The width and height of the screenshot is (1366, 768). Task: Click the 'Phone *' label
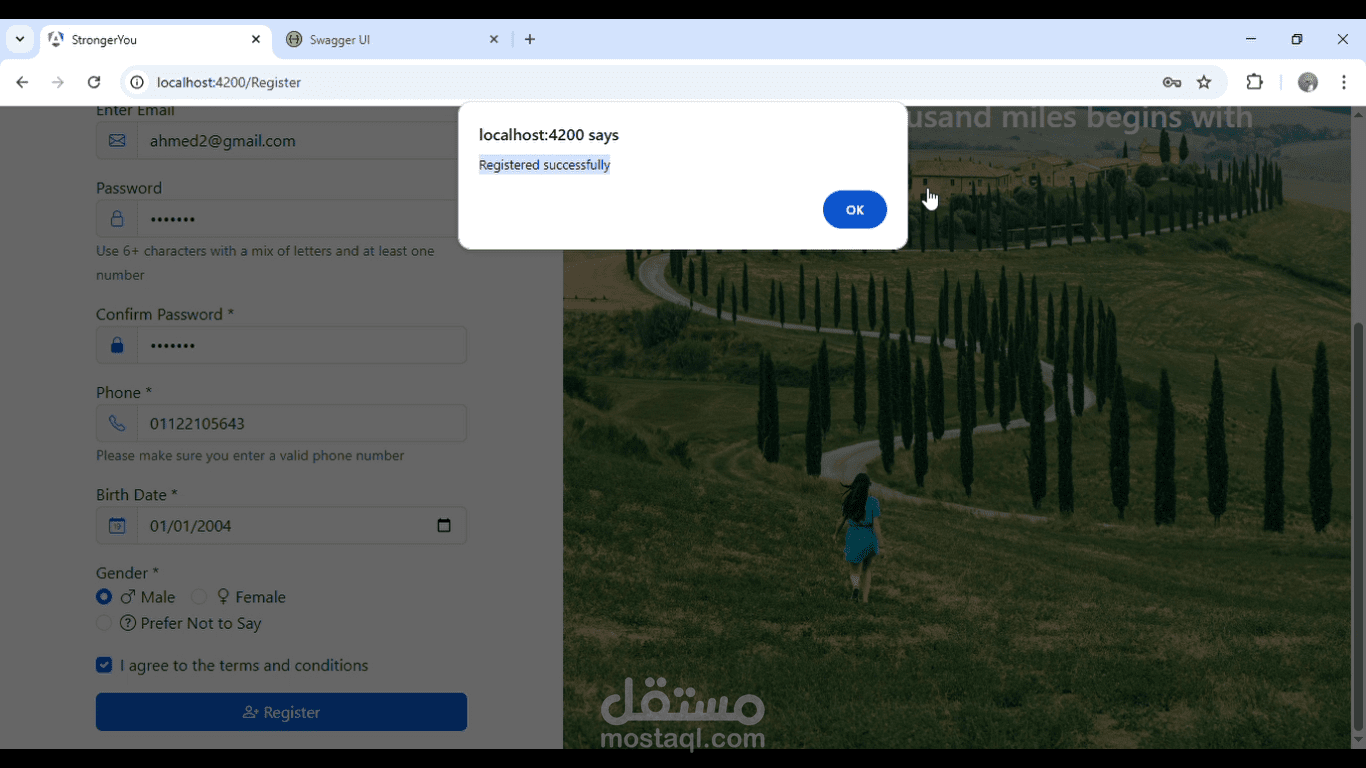[124, 393]
